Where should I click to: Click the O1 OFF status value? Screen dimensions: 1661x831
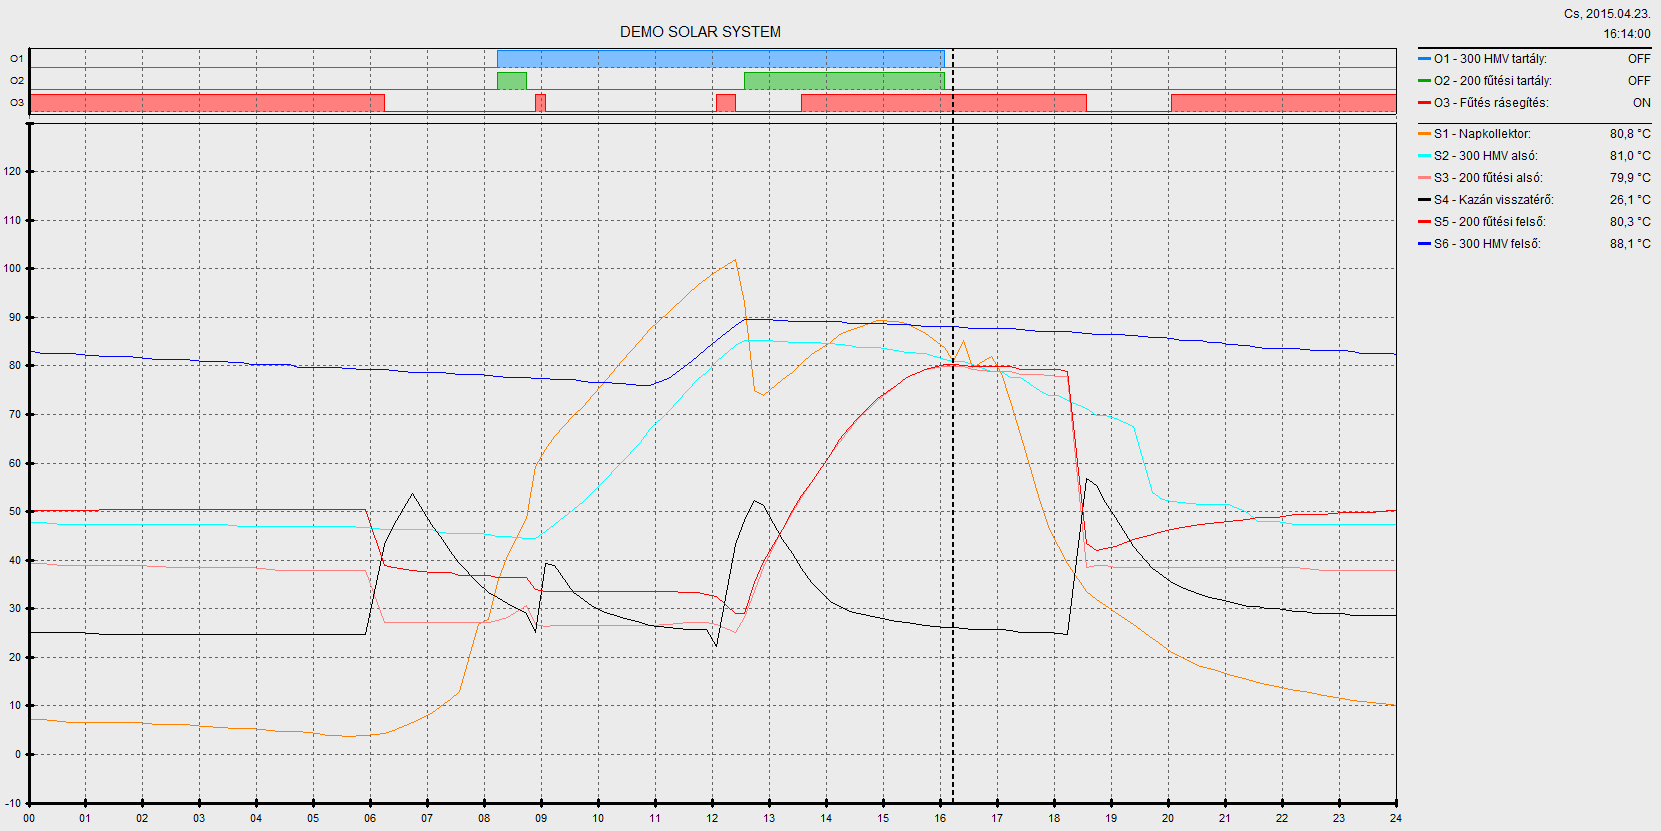click(1639, 59)
